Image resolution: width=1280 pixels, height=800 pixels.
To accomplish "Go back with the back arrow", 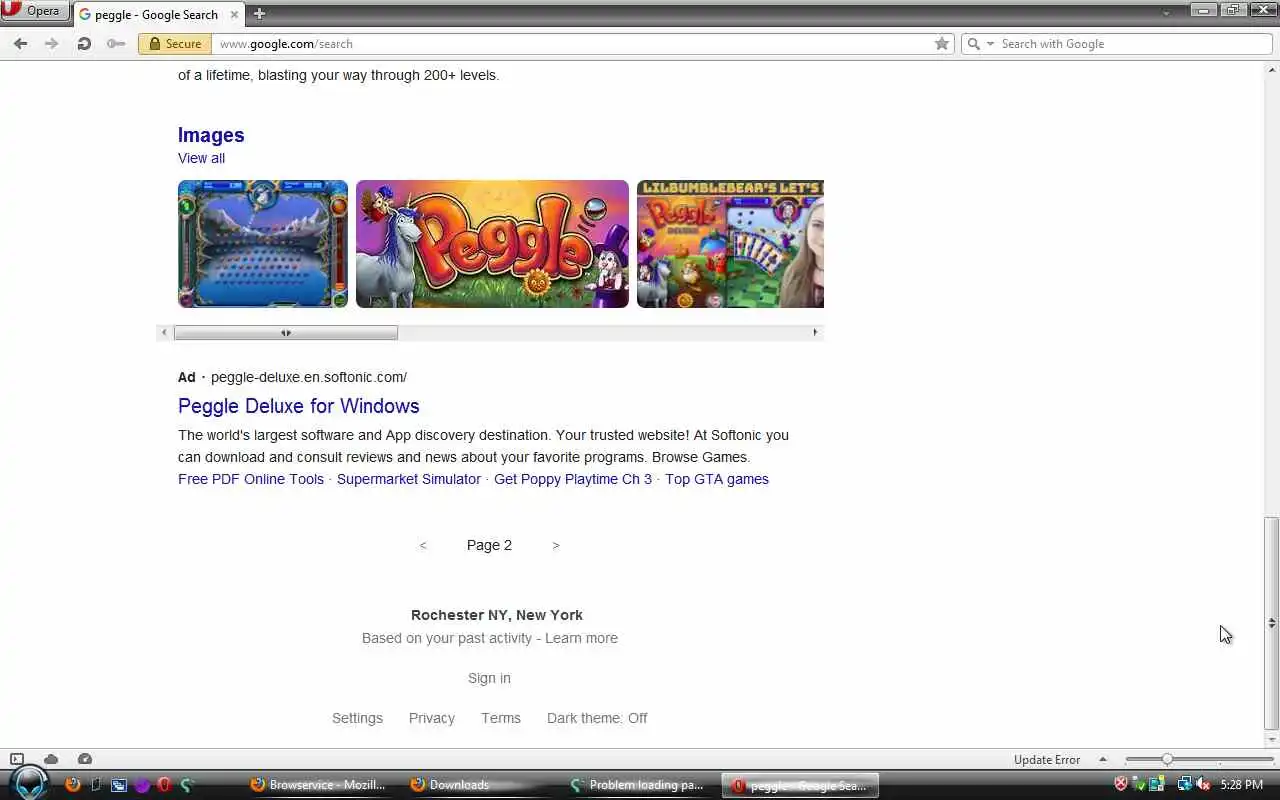I will [x=20, y=43].
